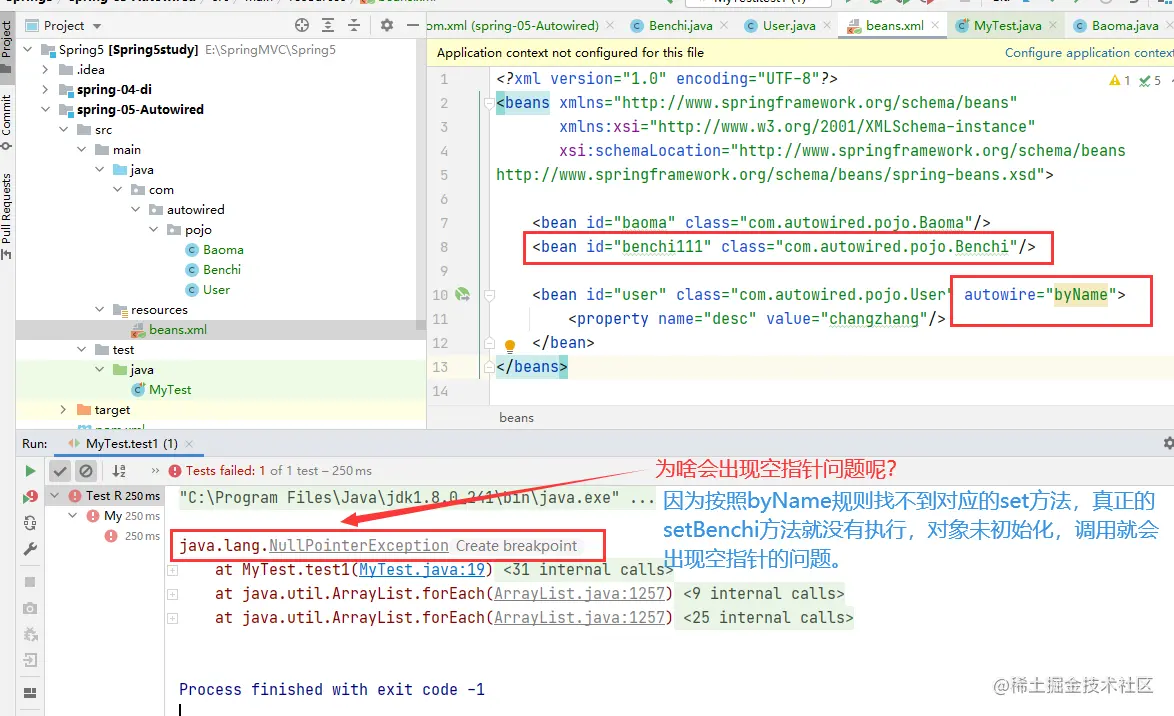Switch to pom.xml editor tab
The width and height of the screenshot is (1174, 716).
(512, 25)
